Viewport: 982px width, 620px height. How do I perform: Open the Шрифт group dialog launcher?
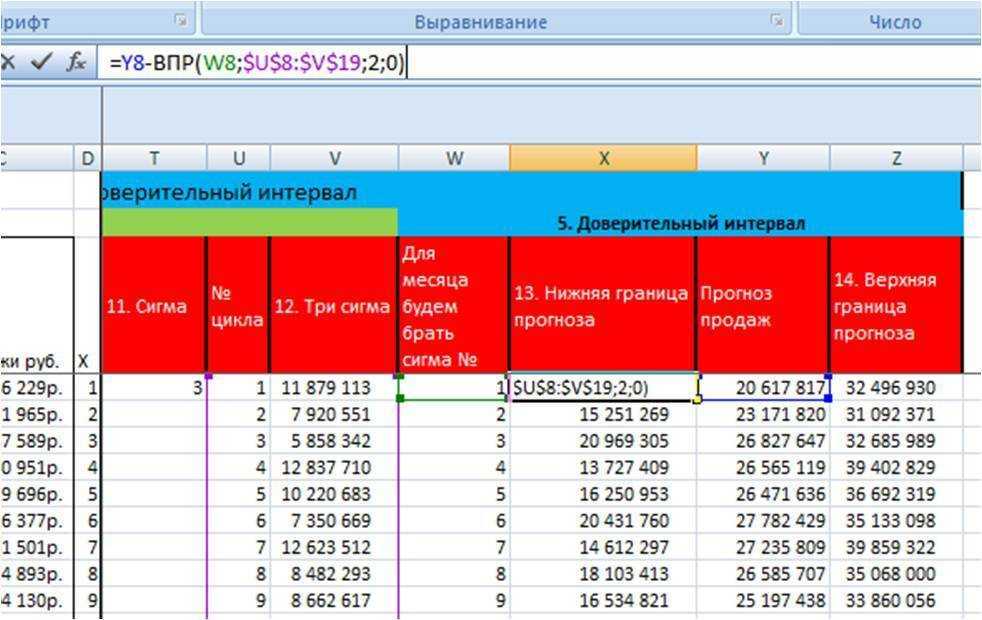(180, 20)
